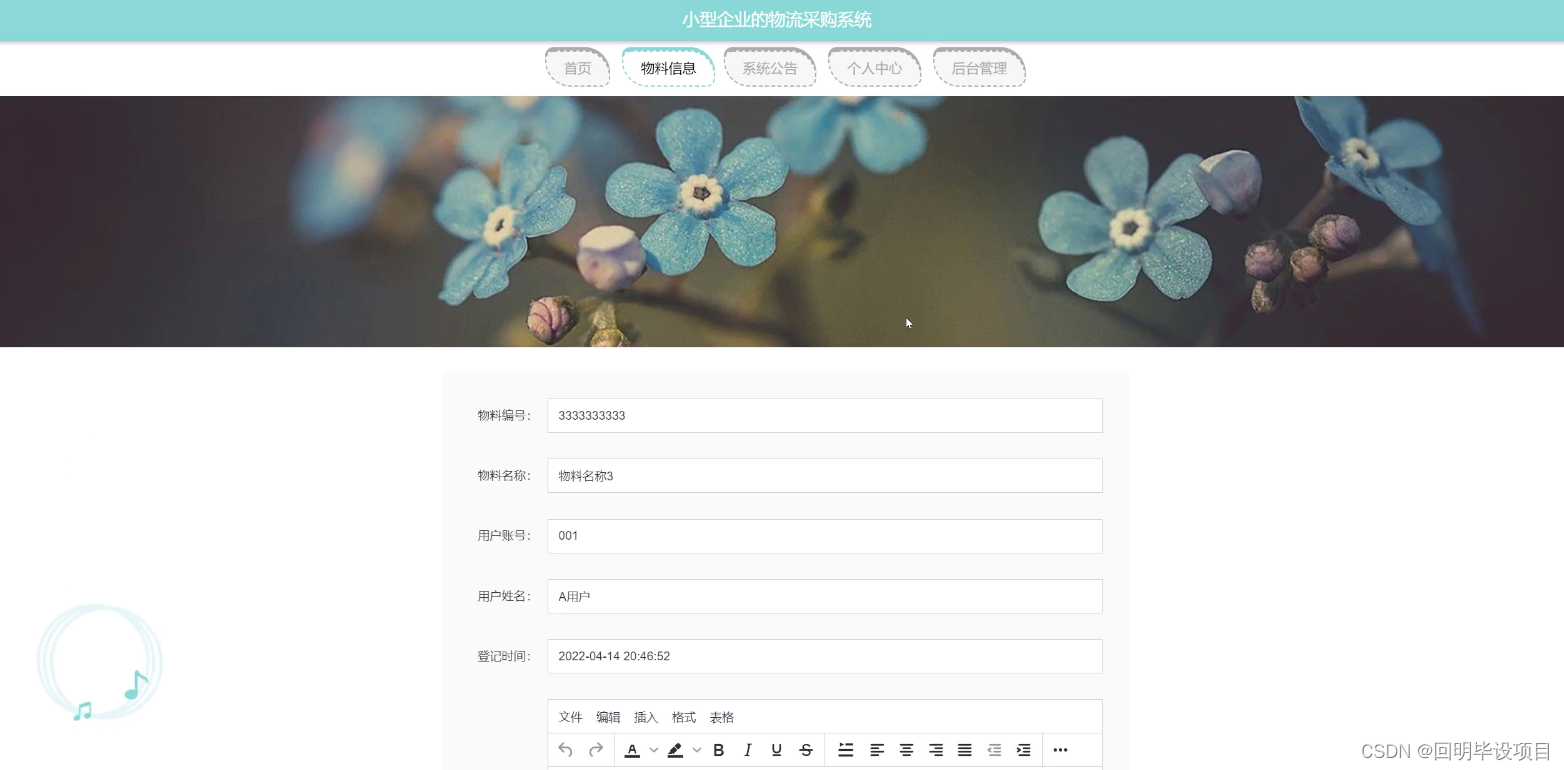Select justify alignment in the editor toolbar
Viewport: 1564px width, 770px height.
[x=963, y=750]
